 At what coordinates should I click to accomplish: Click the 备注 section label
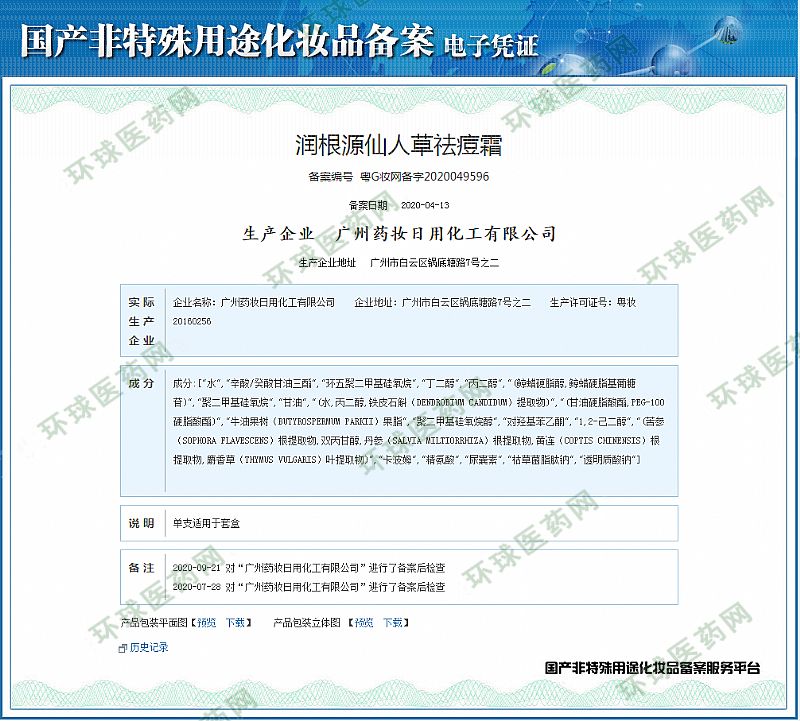[141, 567]
